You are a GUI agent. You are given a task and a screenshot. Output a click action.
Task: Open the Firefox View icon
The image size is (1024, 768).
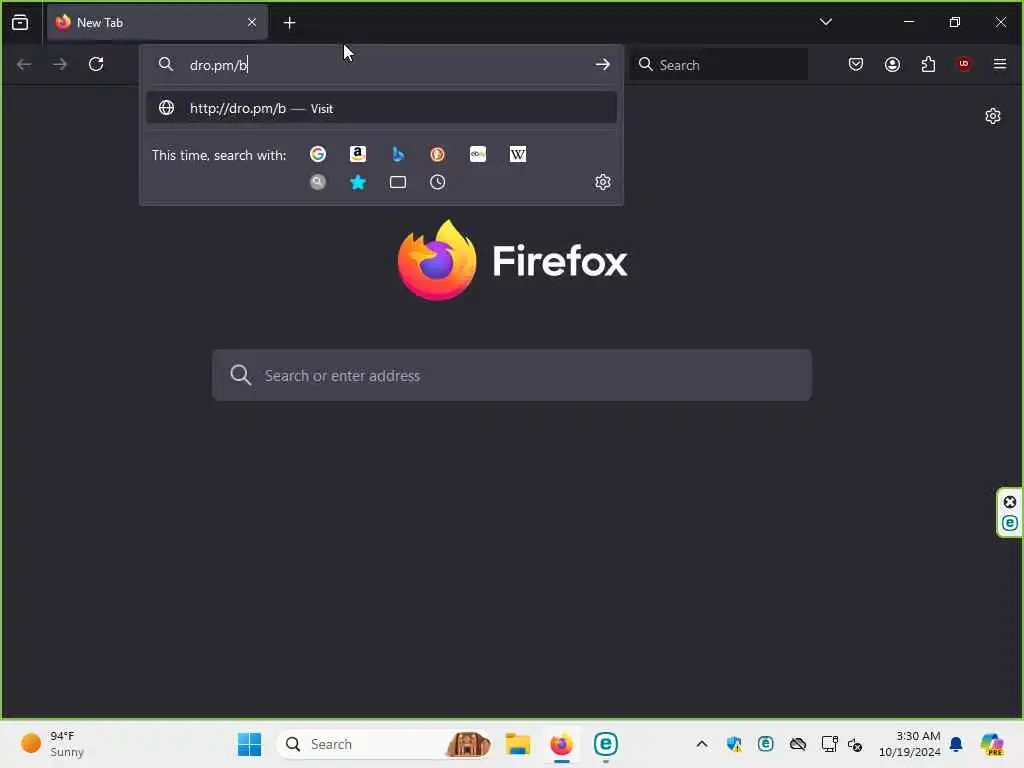point(20,23)
